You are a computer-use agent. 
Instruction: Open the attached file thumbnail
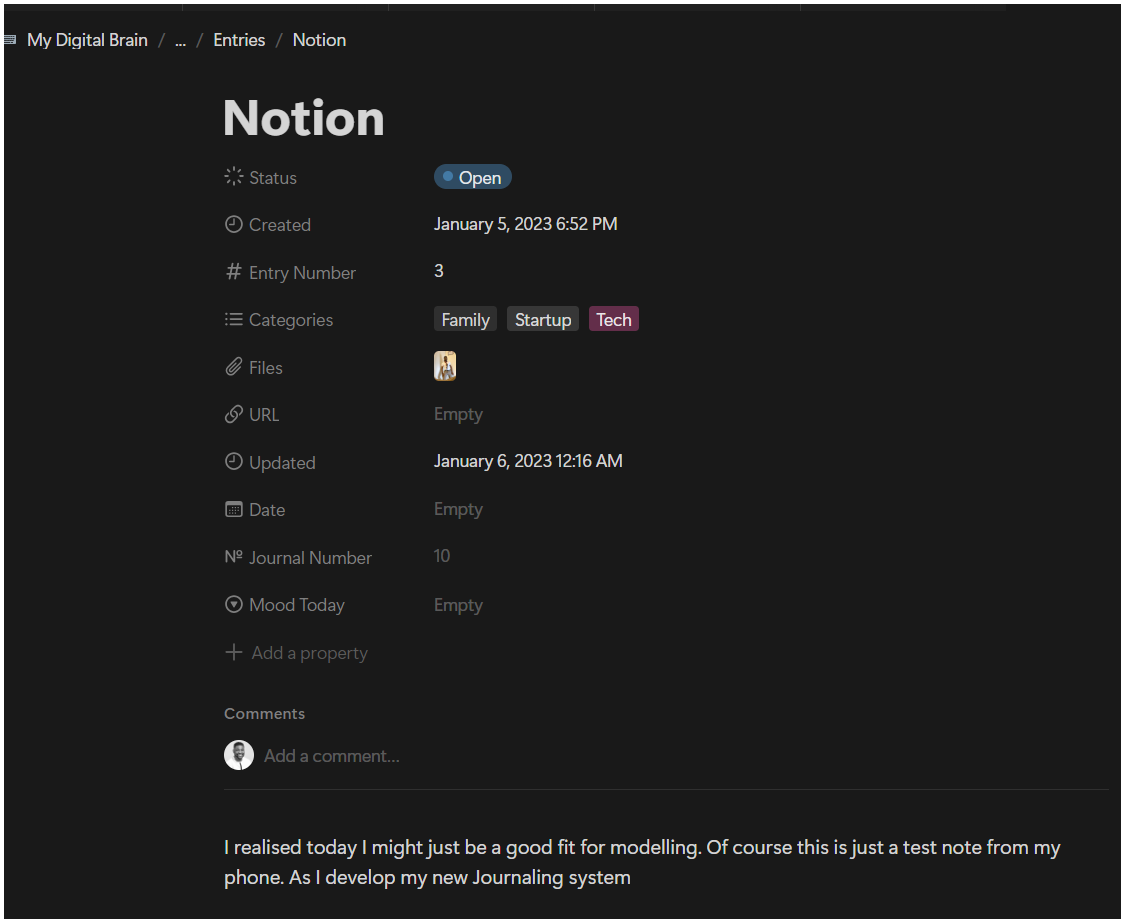[445, 366]
